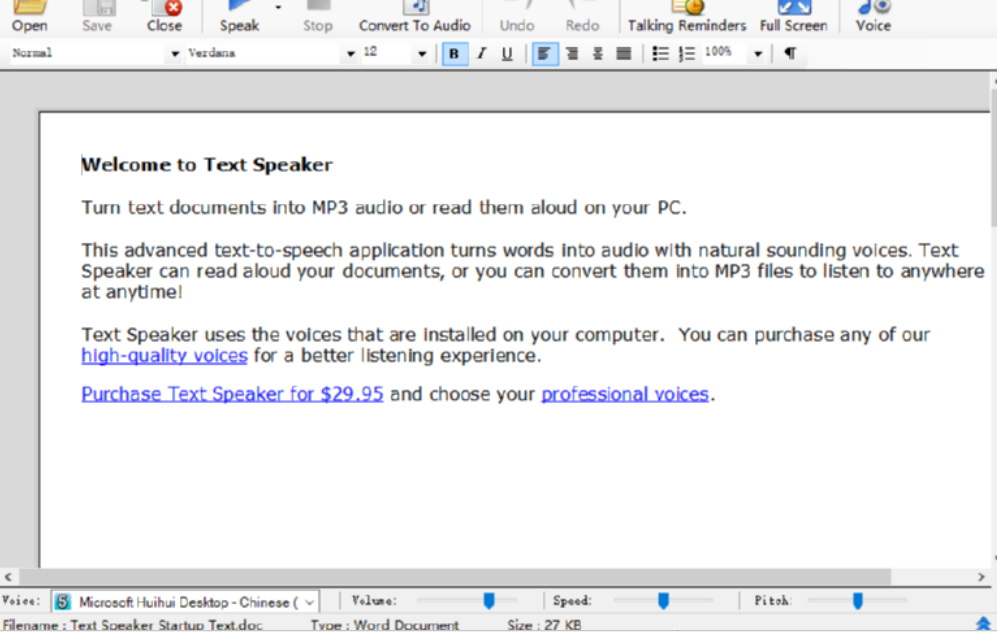Close the current document via Close
The height and width of the screenshot is (632, 997).
(x=165, y=17)
